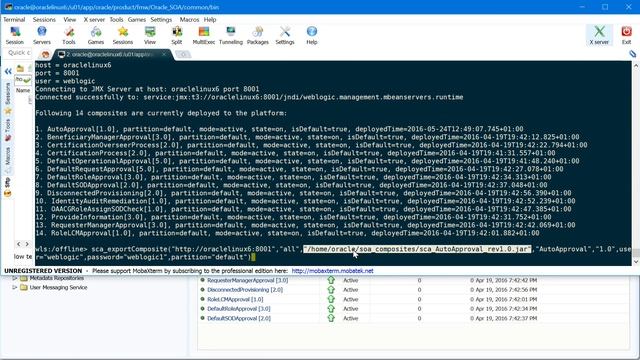The height and width of the screenshot is (360, 640).
Task: Open DefaultRoleApproval [3.0] composite link
Action: pyautogui.click(x=239, y=309)
